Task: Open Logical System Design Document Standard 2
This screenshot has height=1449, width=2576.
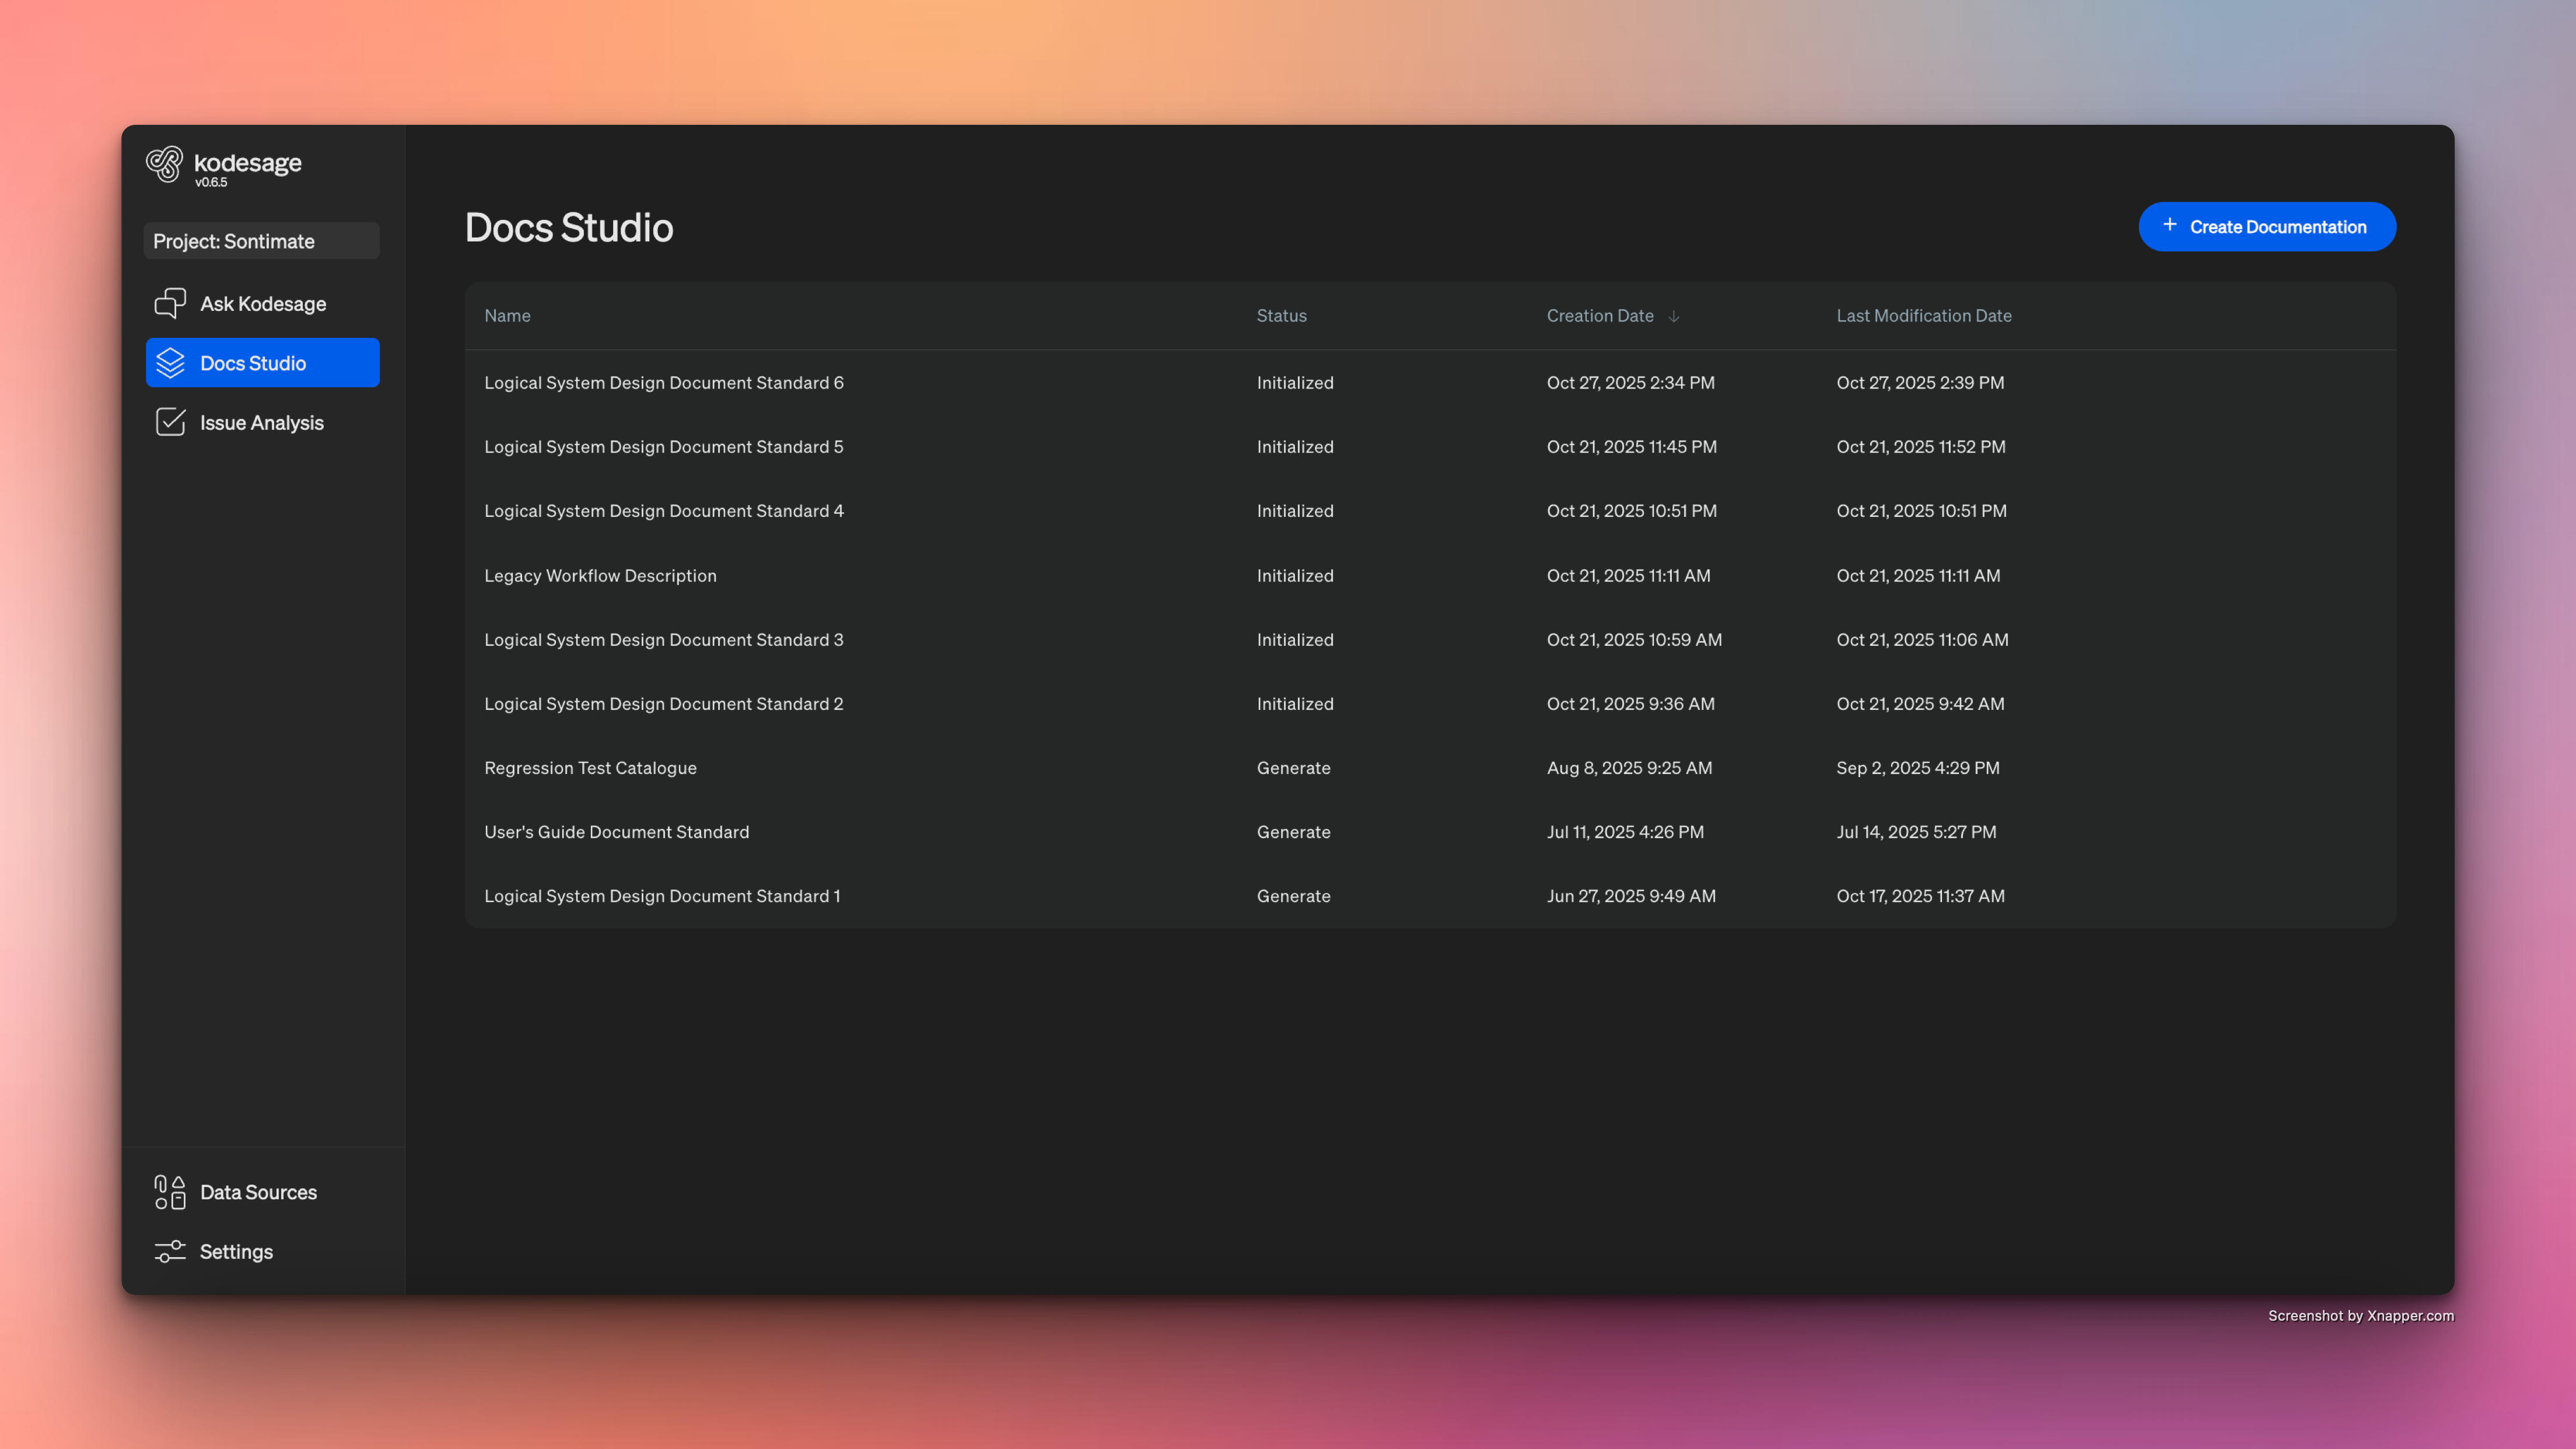Action: [664, 704]
